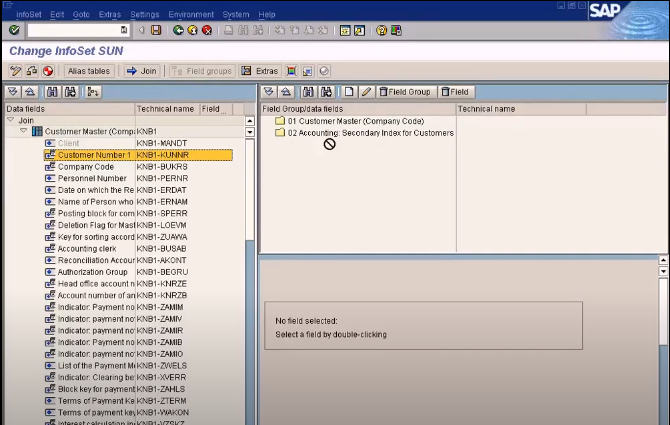Open the Edit menu
Screen dimensions: 670x425
click(x=57, y=15)
